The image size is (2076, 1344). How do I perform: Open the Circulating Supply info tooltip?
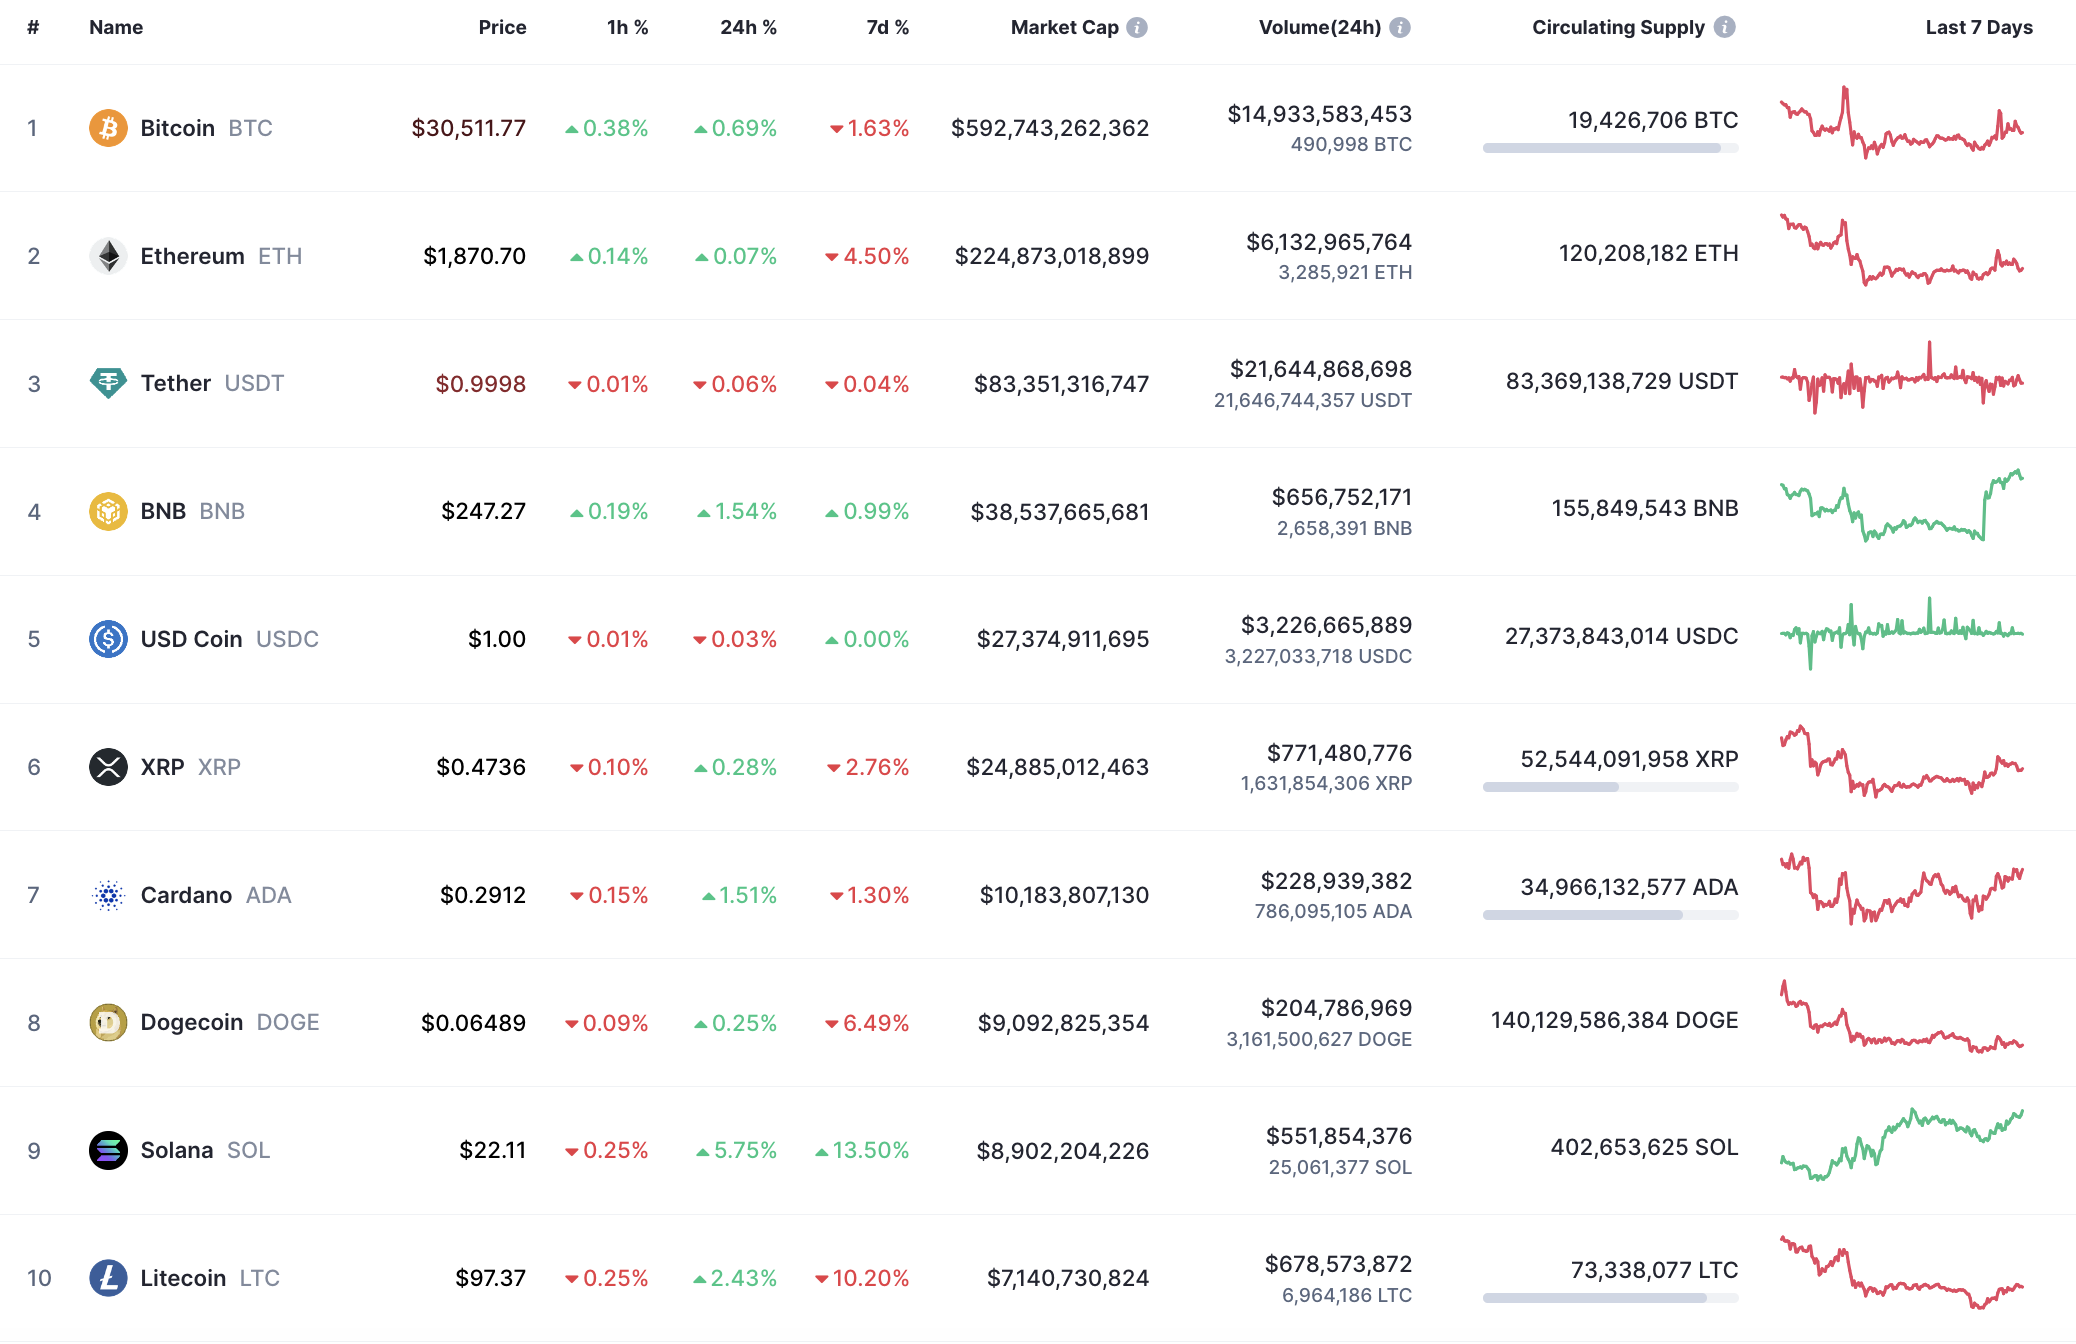pos(1723,28)
